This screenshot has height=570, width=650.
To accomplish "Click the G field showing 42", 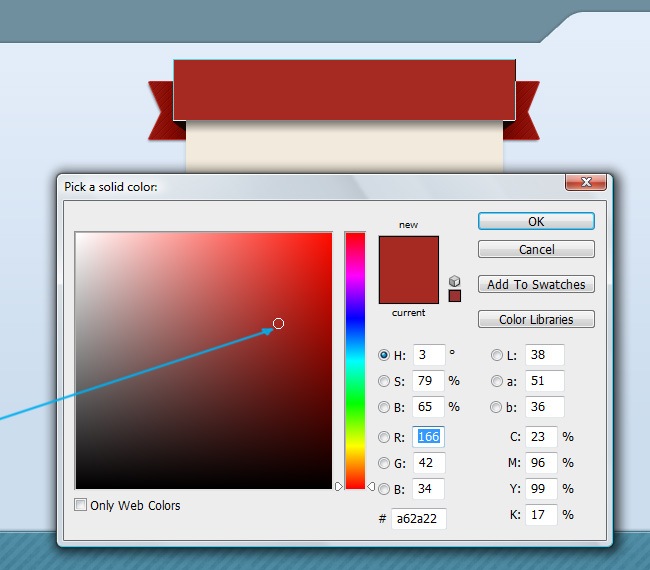I will (429, 463).
